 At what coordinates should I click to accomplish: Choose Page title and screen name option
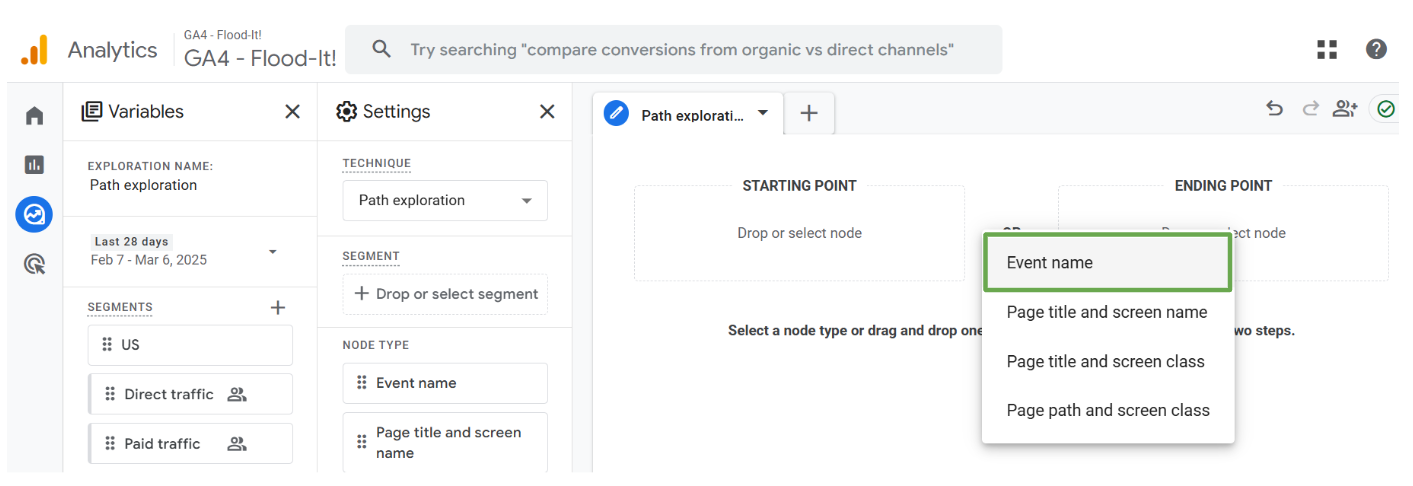1107,312
